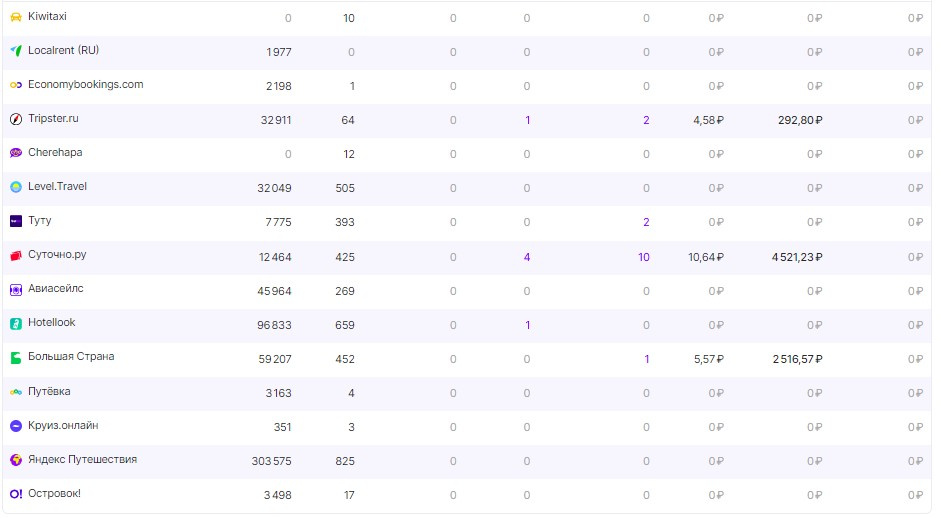Click purple value 10 in Суточно.ру row
The height and width of the screenshot is (518, 941).
644,257
